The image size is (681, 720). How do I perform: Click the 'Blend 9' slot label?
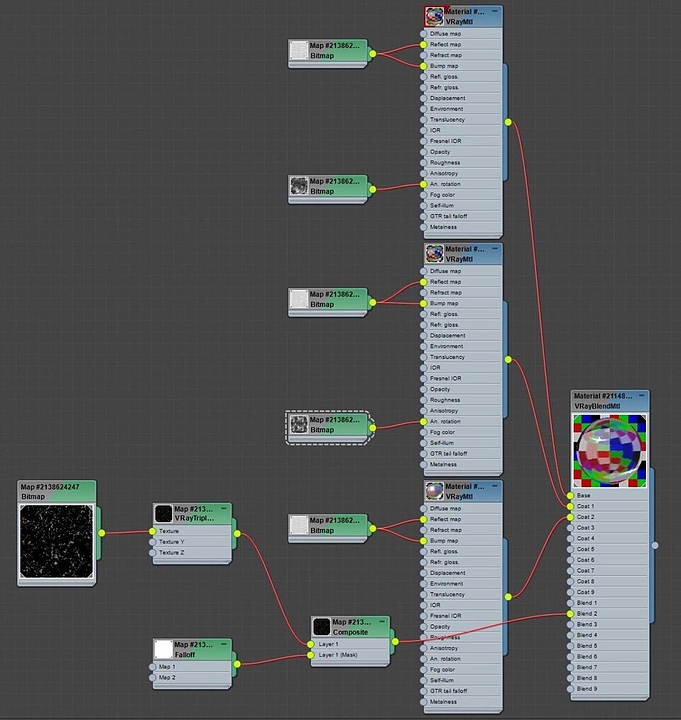point(587,688)
